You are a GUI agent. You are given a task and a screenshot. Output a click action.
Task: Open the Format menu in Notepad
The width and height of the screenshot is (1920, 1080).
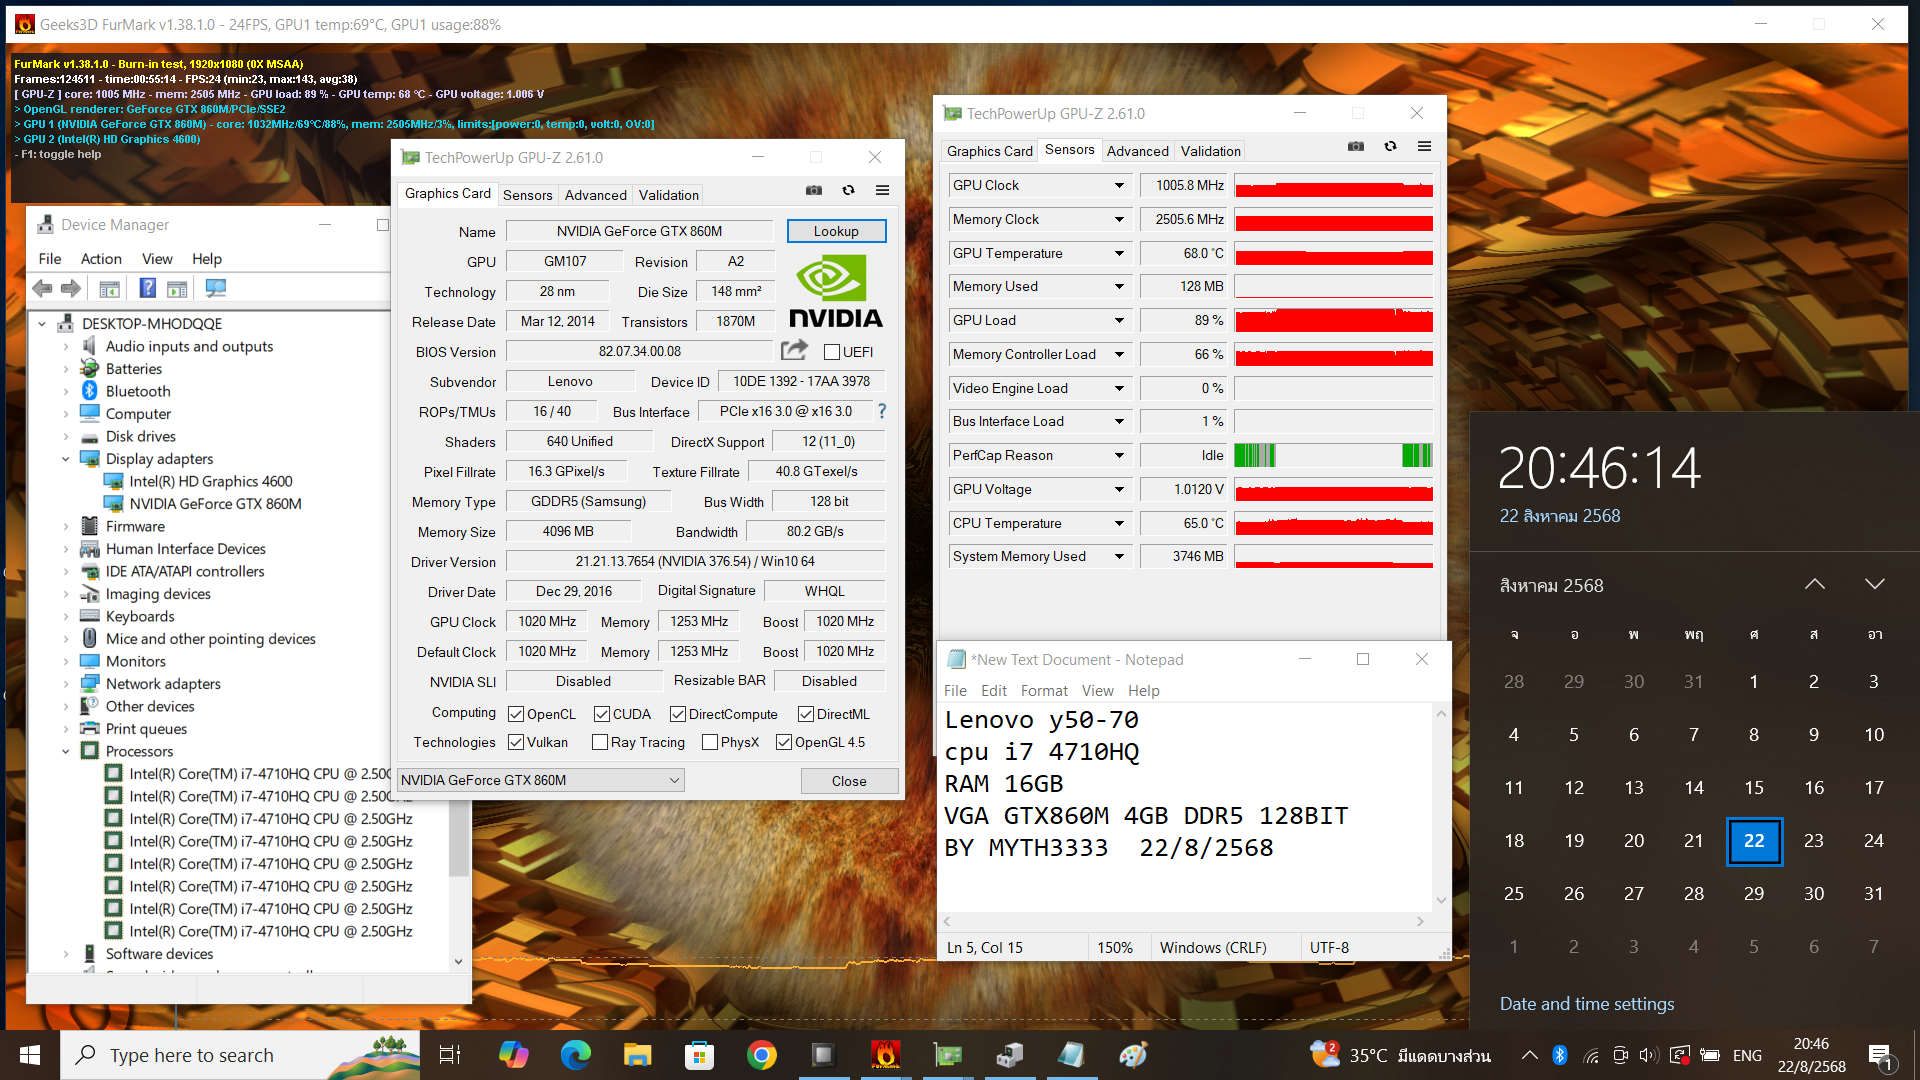(x=1043, y=690)
